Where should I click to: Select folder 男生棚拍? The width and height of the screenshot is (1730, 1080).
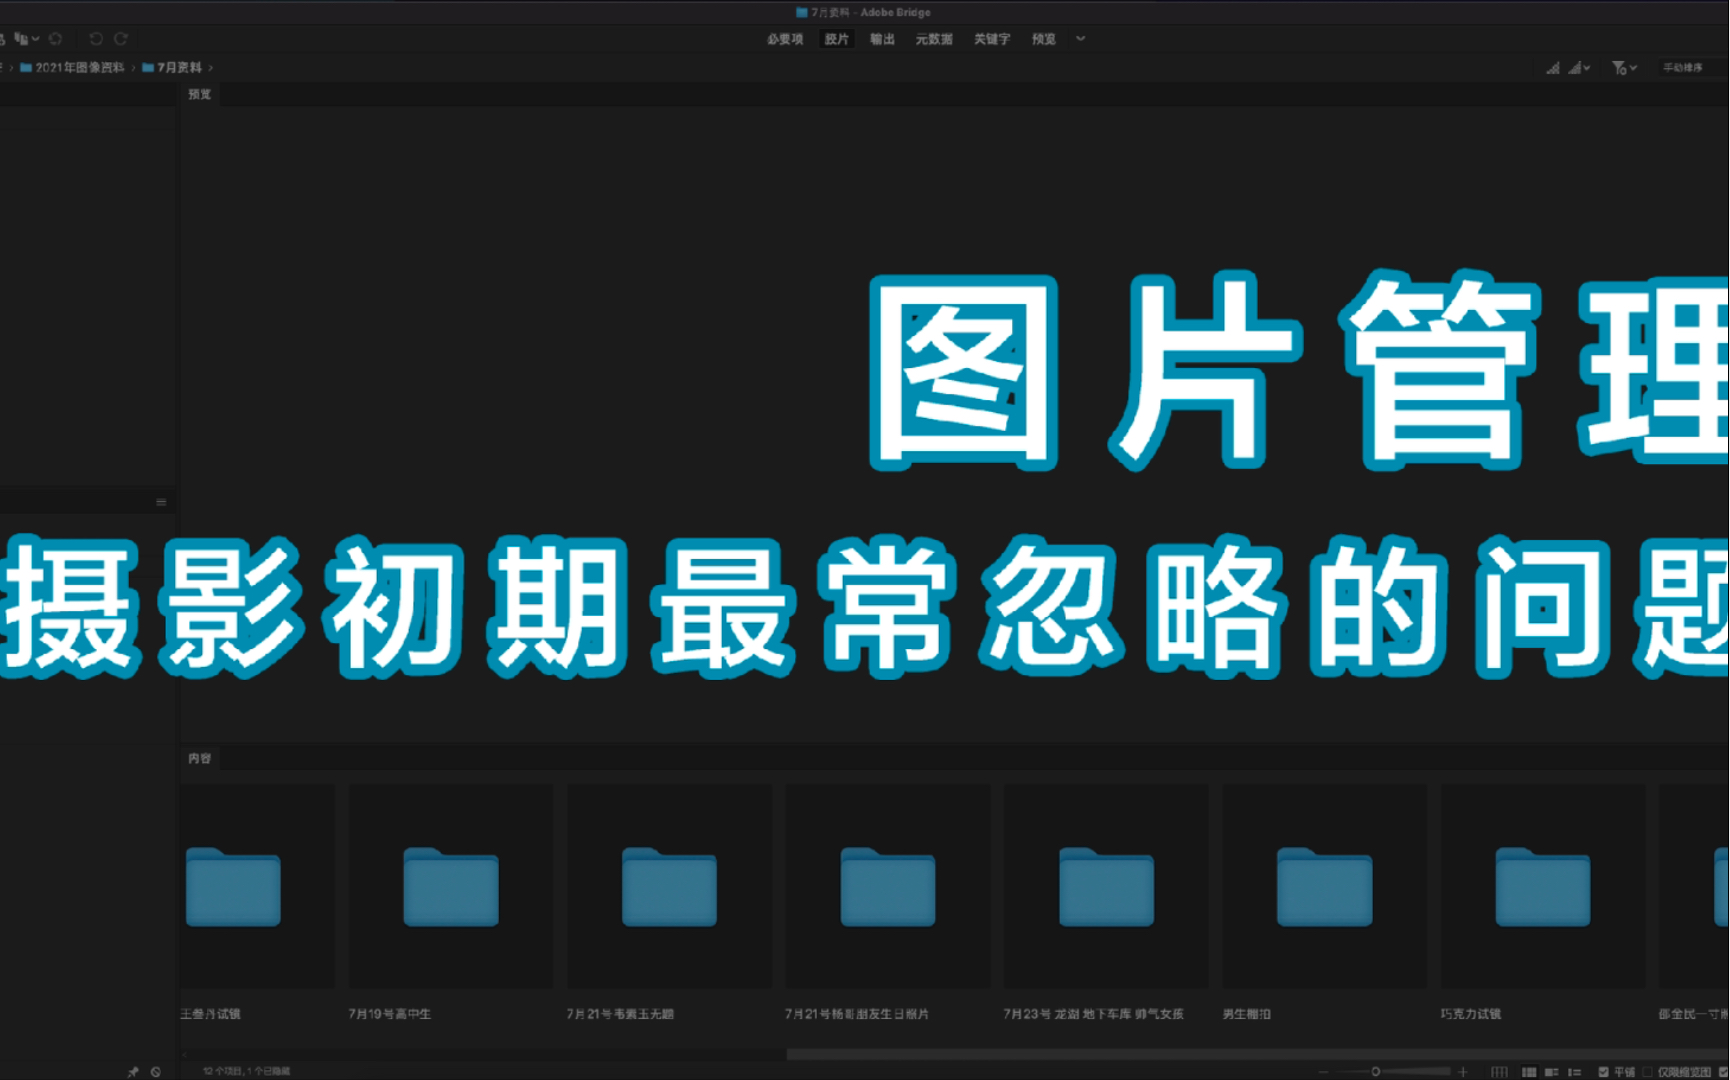pos(1324,887)
